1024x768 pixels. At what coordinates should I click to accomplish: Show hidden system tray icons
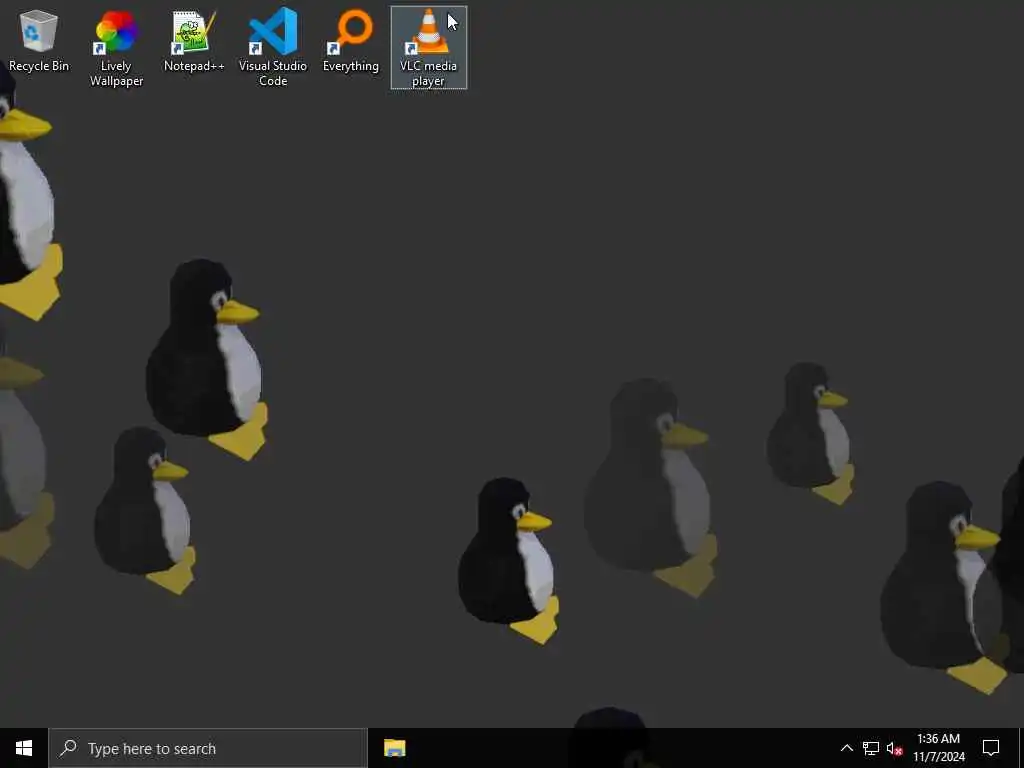(846, 748)
